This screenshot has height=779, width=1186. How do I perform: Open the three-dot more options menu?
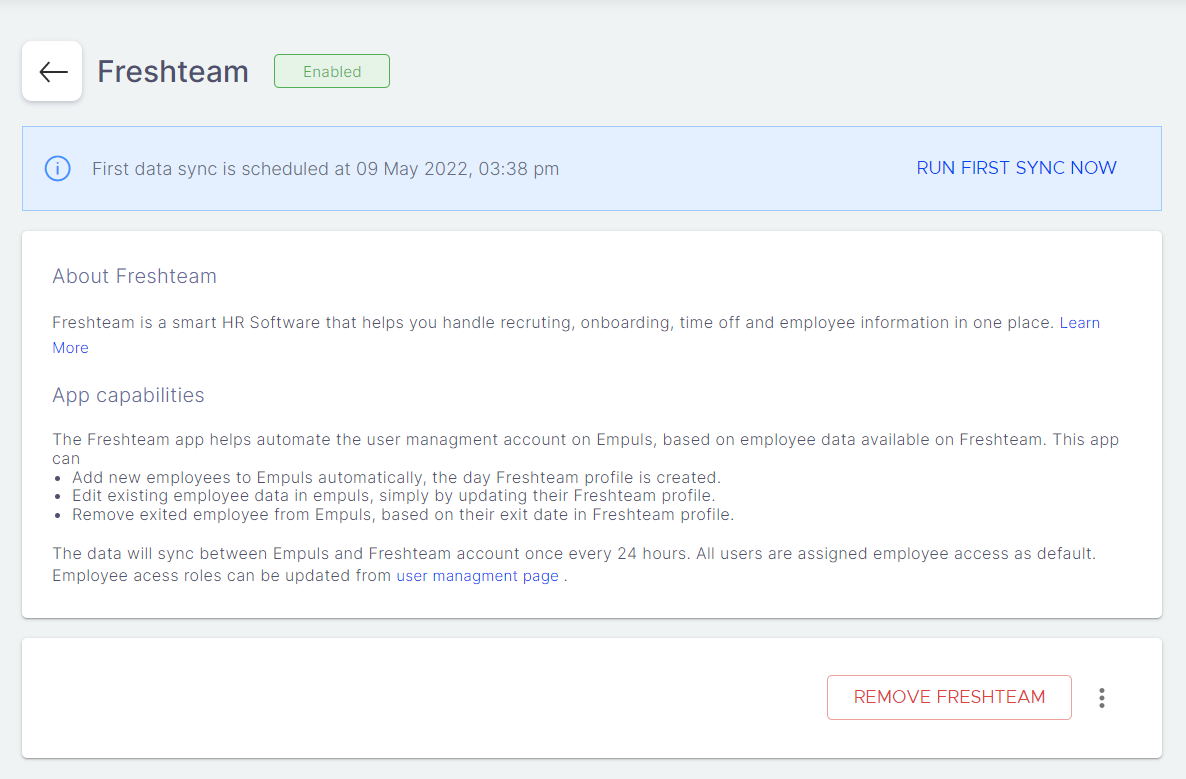(x=1101, y=697)
